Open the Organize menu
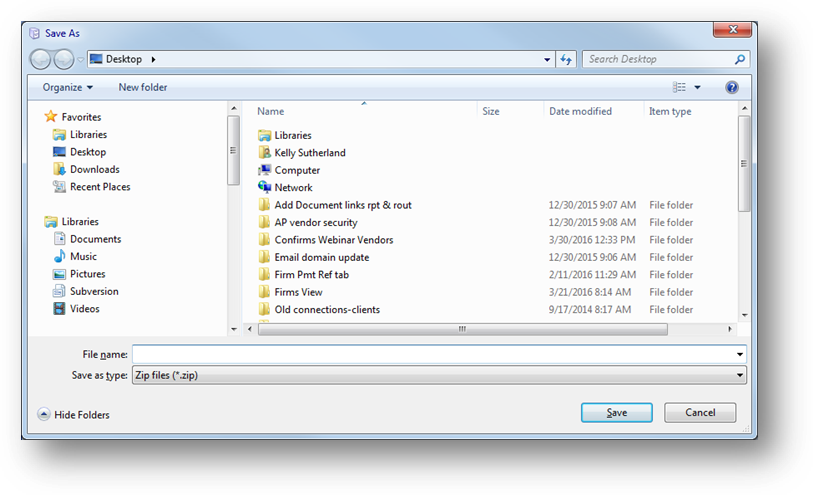 [67, 87]
